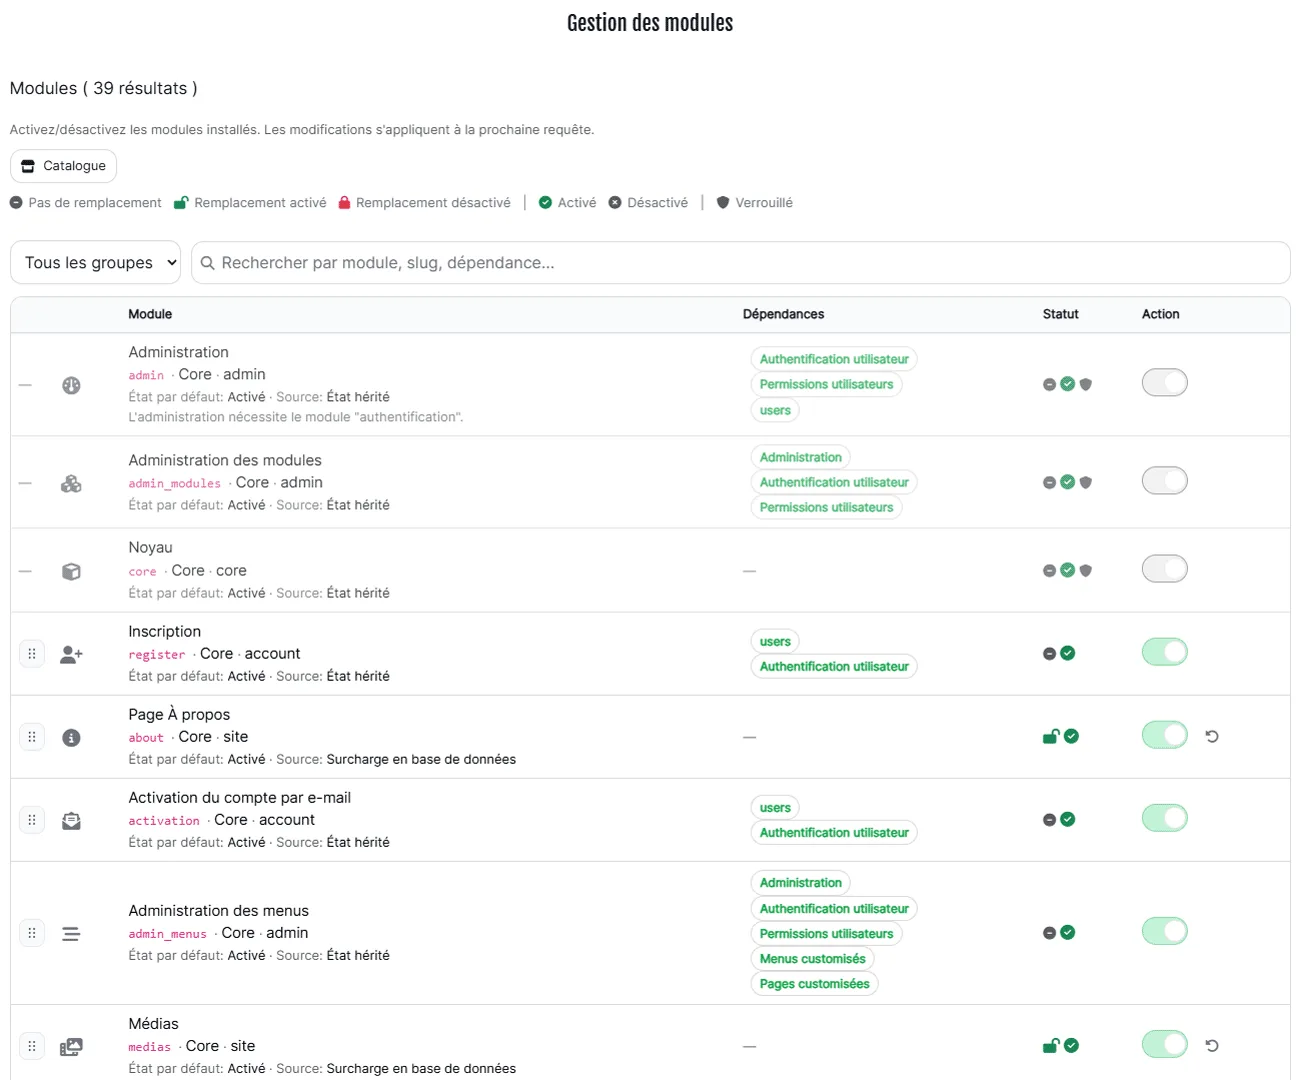1300x1080 pixels.
Task: Open the Tous les groupes dropdown
Action: pos(96,263)
